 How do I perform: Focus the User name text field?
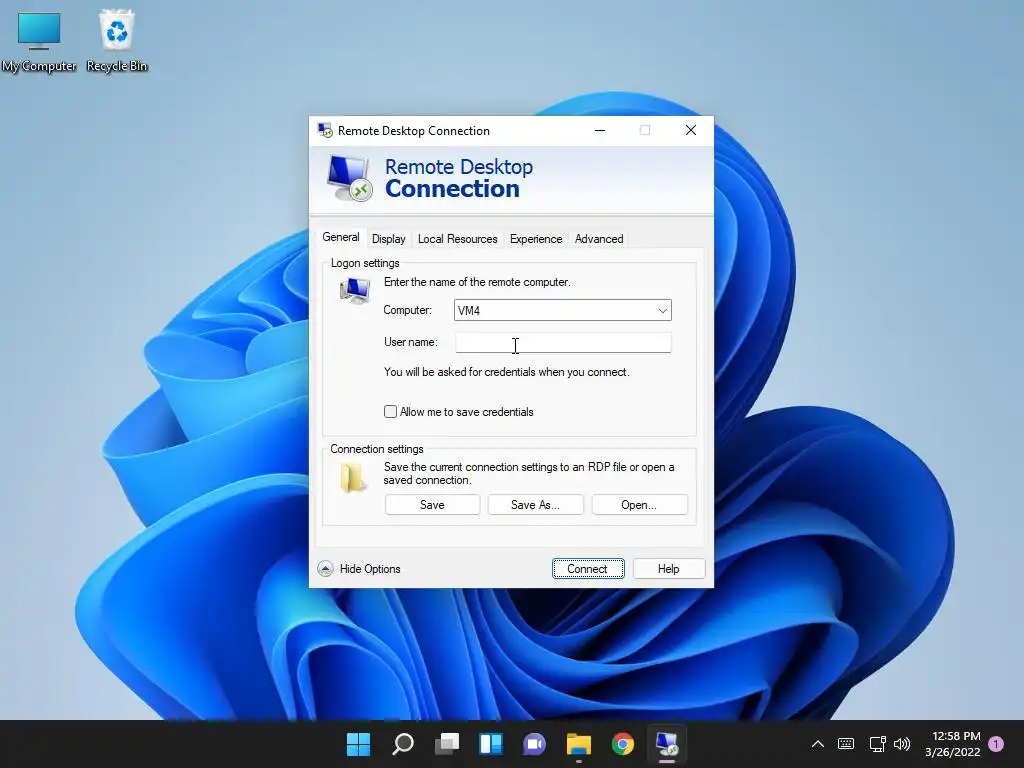tap(562, 342)
